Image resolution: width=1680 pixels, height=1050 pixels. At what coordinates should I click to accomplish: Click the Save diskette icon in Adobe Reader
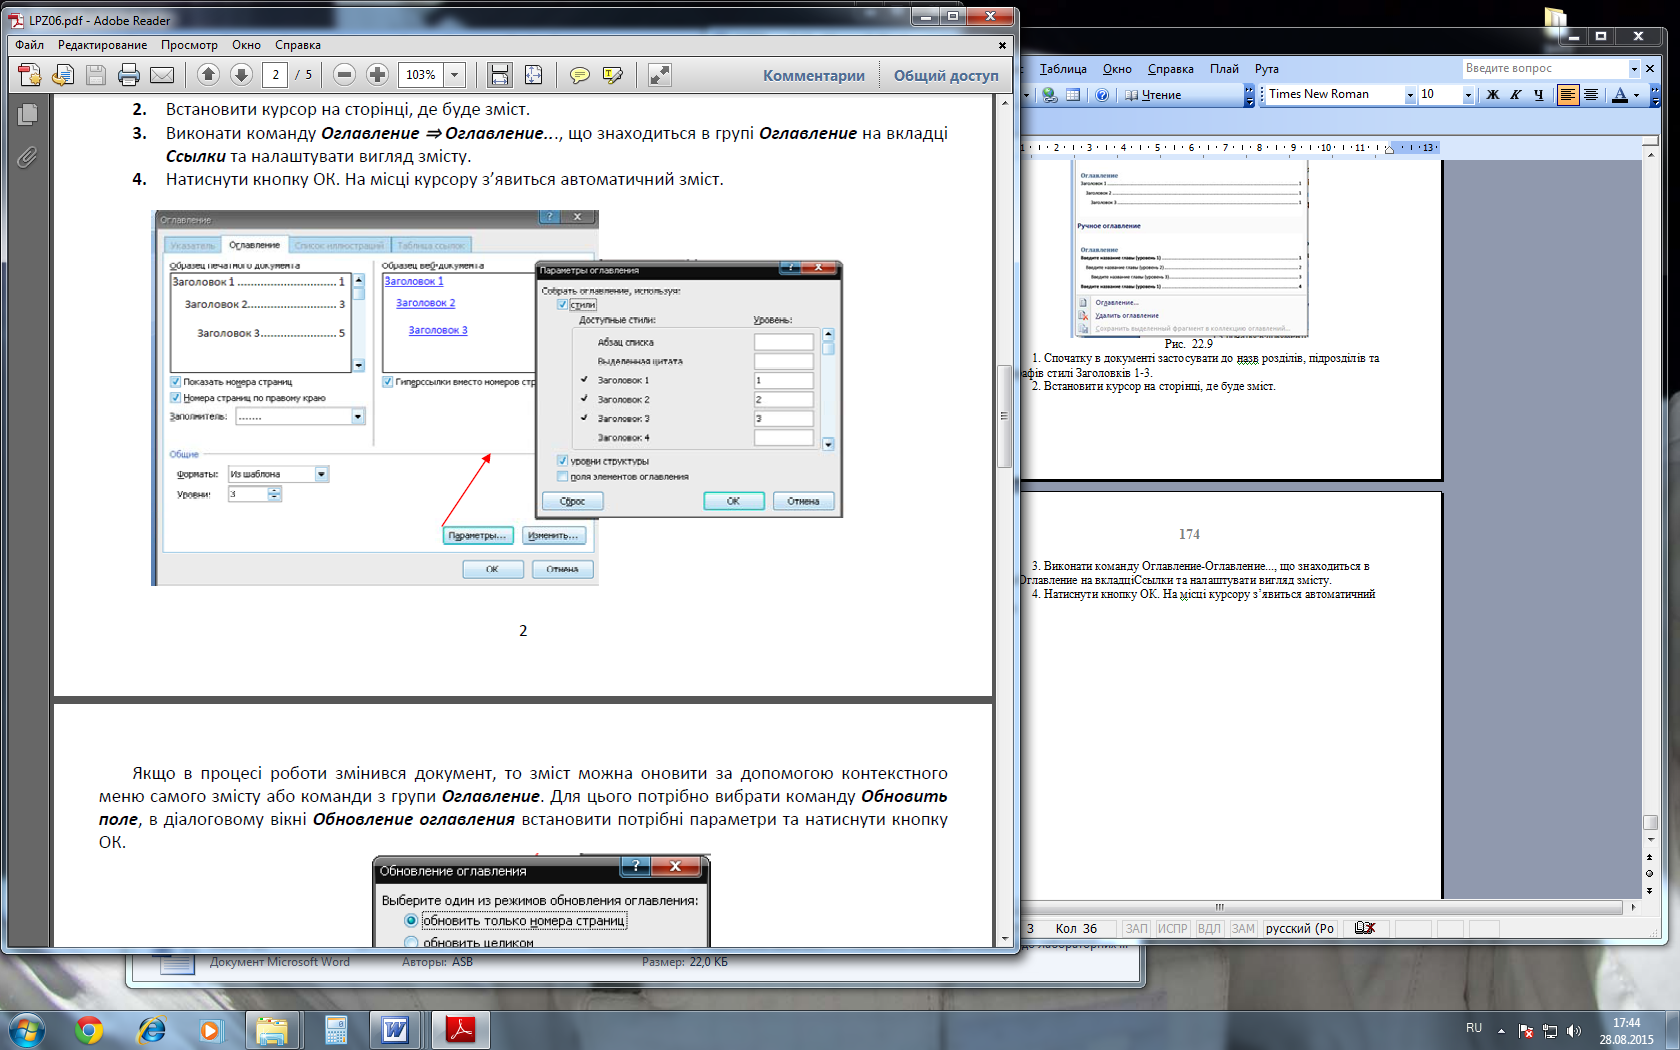[96, 75]
